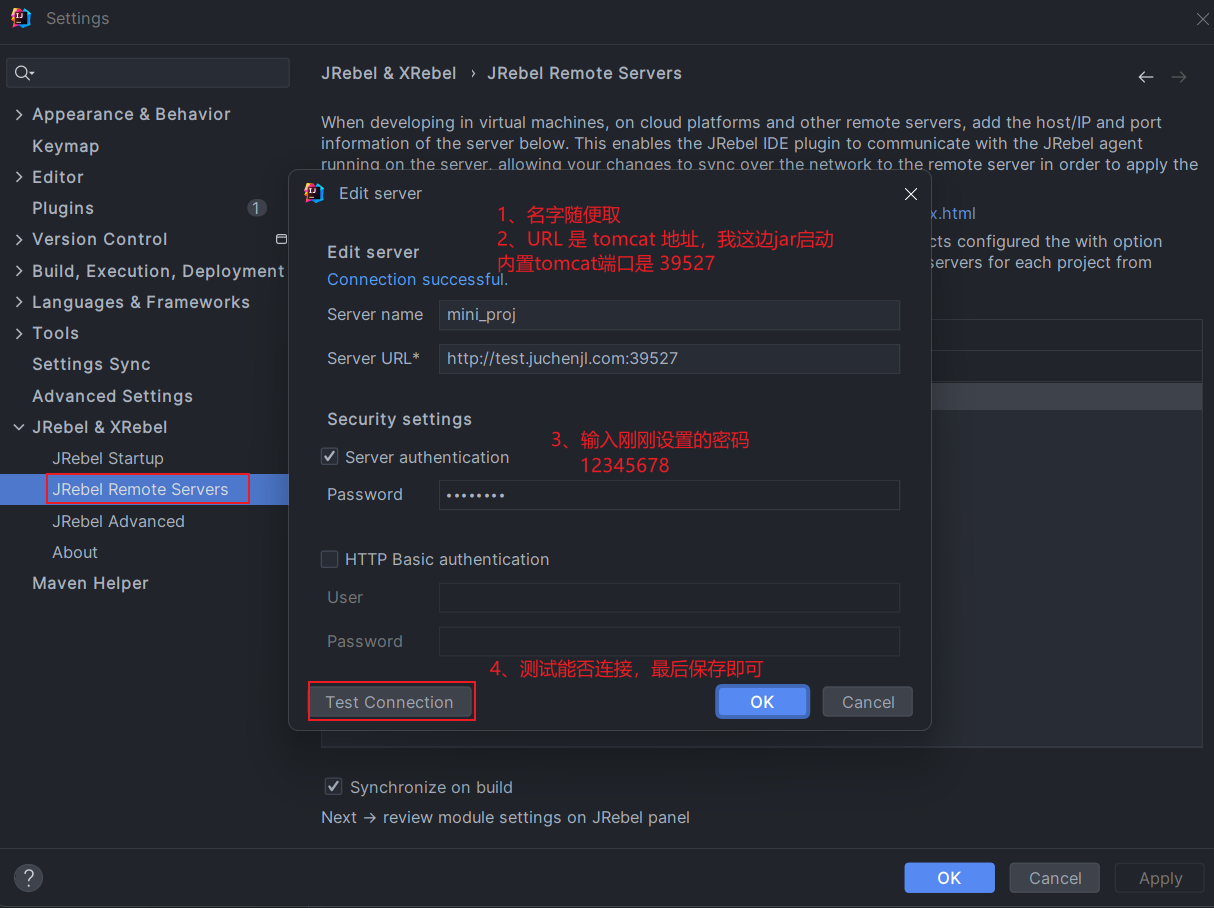The width and height of the screenshot is (1214, 908).
Task: Navigate back with the left arrow icon
Action: click(1146, 77)
